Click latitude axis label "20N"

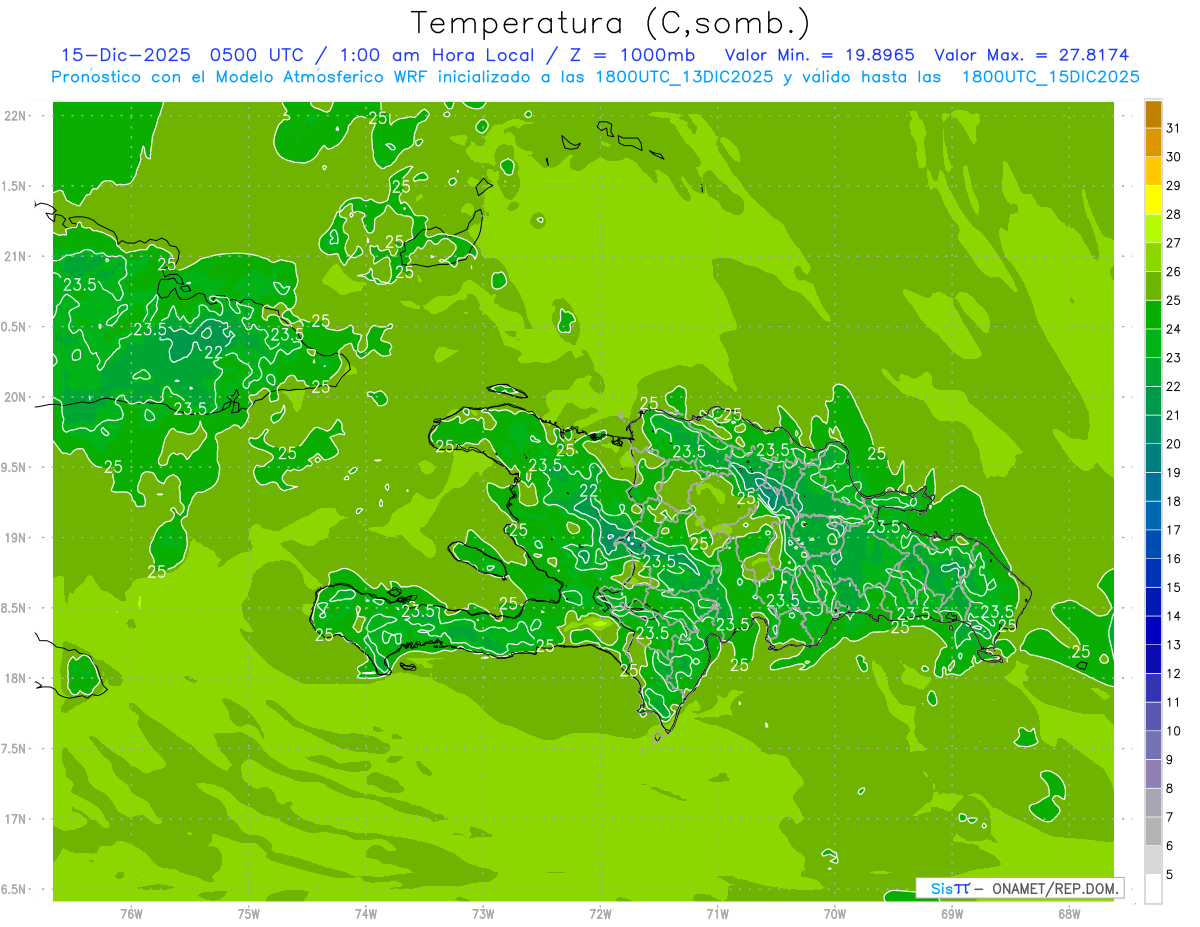point(17,397)
